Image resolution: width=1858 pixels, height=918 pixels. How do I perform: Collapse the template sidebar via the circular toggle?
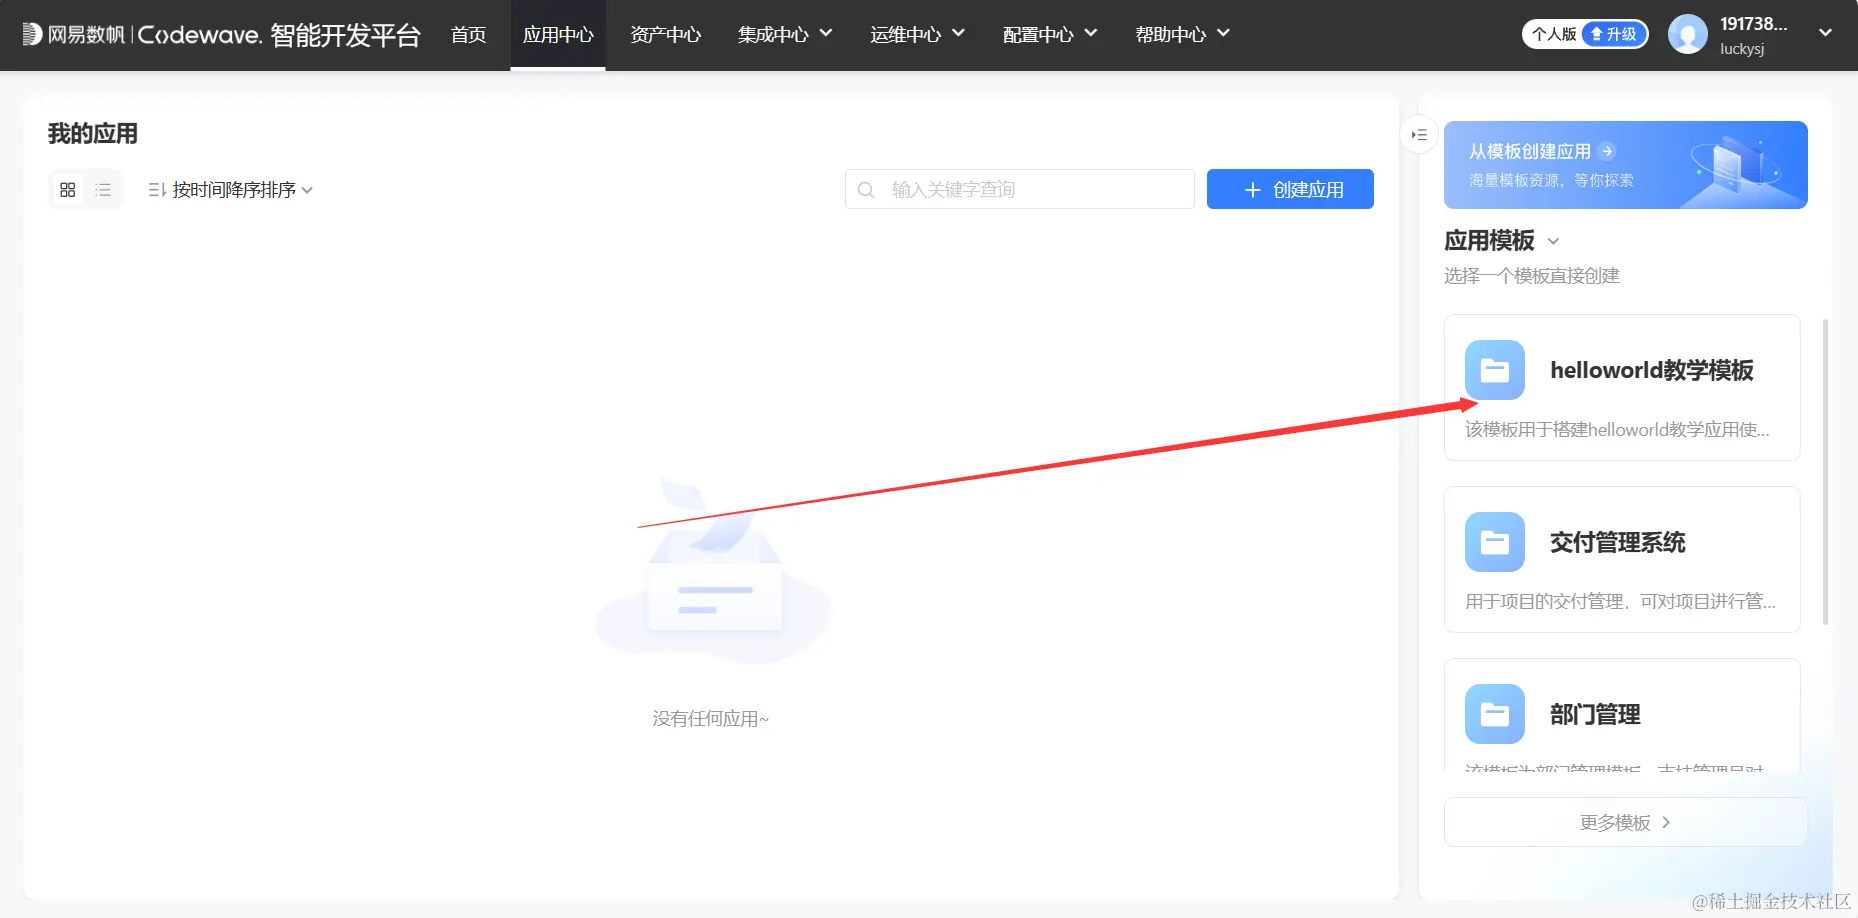tap(1419, 134)
